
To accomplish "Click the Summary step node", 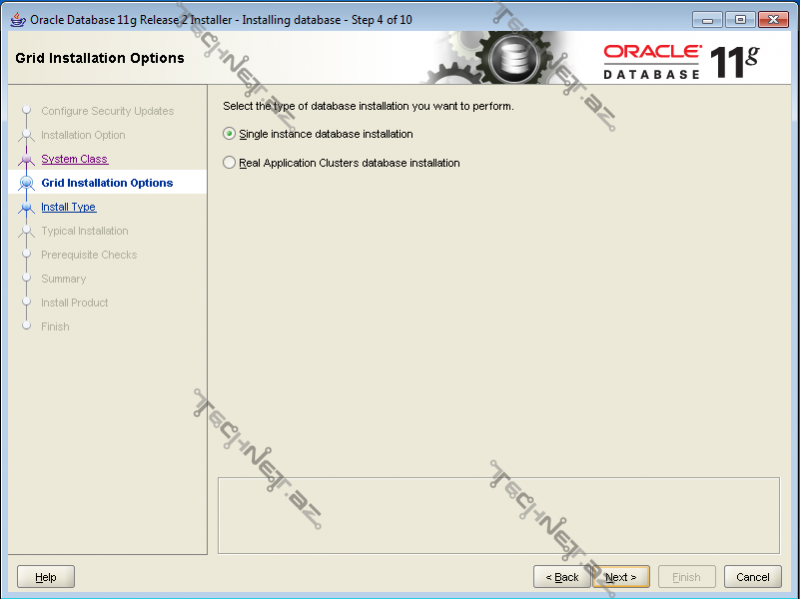I will pos(27,278).
